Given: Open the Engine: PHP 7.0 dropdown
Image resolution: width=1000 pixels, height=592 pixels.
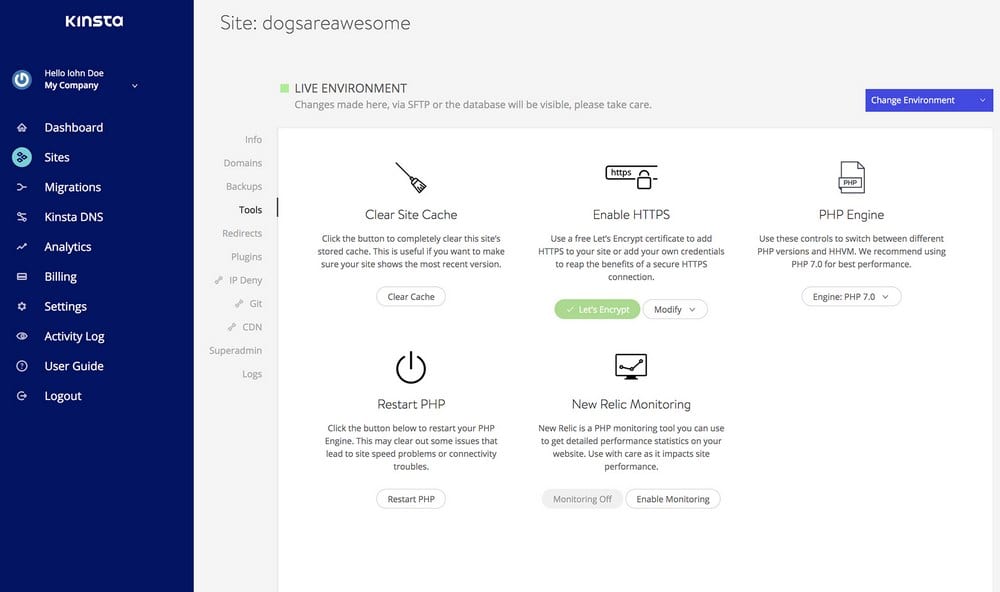Looking at the screenshot, I should pyautogui.click(x=851, y=297).
